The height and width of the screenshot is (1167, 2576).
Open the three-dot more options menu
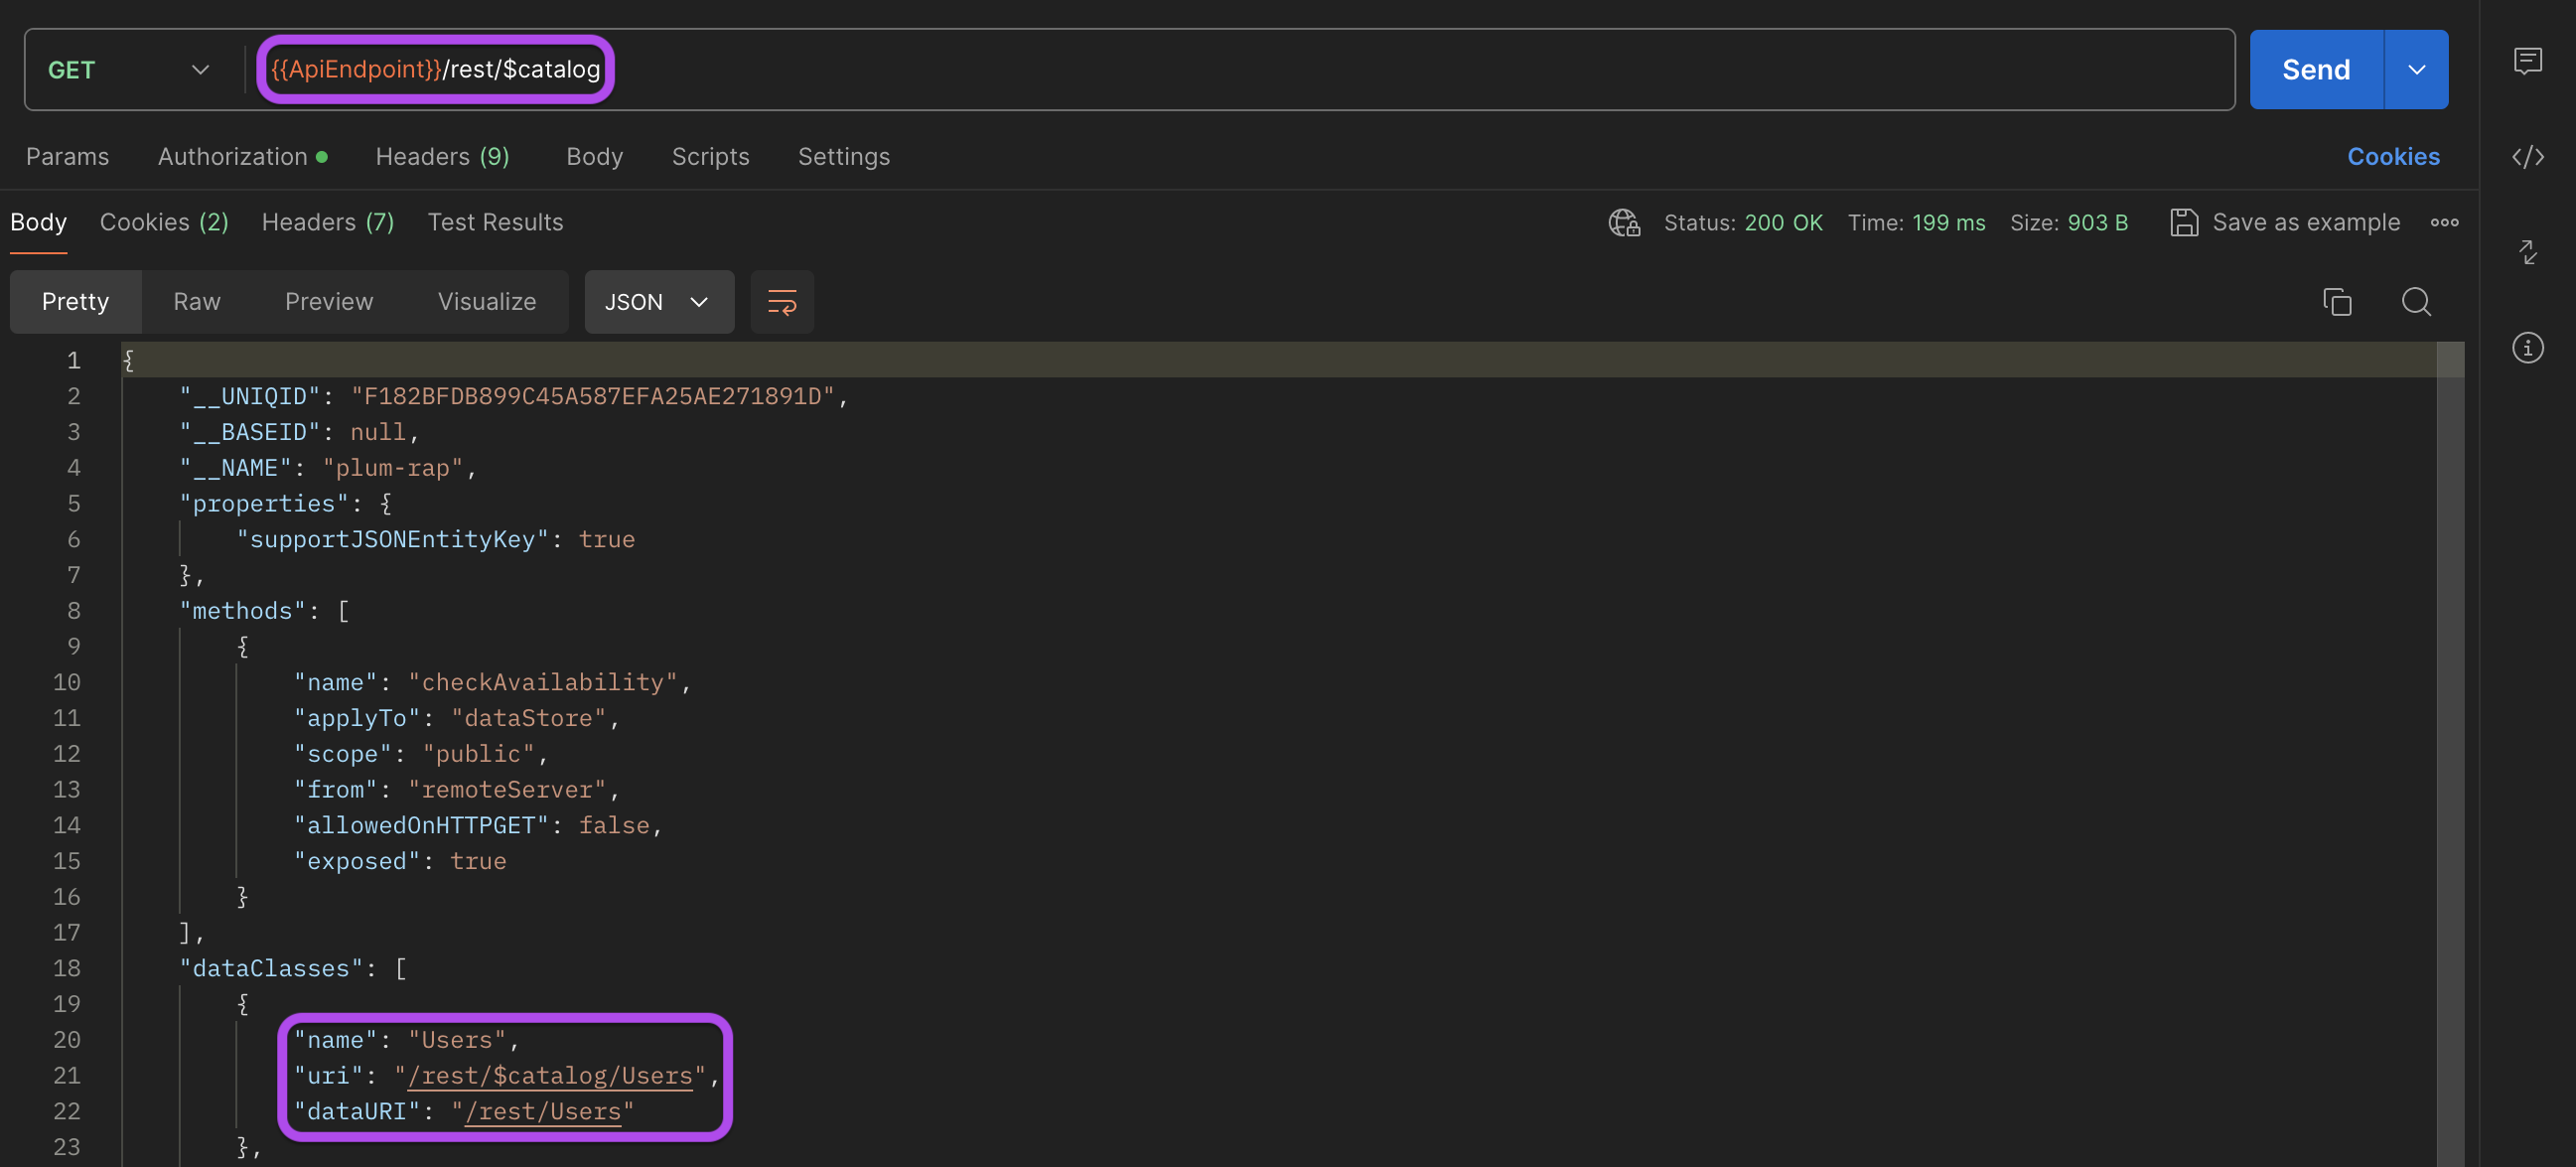[x=2443, y=222]
